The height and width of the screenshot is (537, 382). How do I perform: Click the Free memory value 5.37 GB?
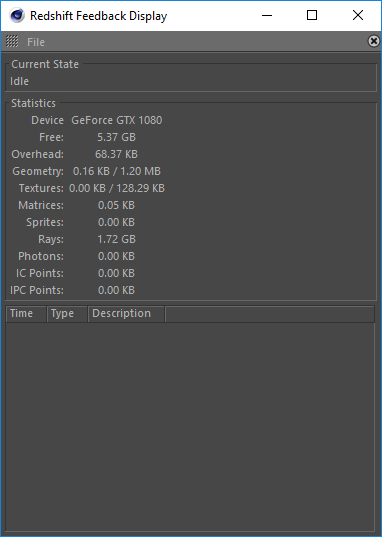tap(116, 137)
